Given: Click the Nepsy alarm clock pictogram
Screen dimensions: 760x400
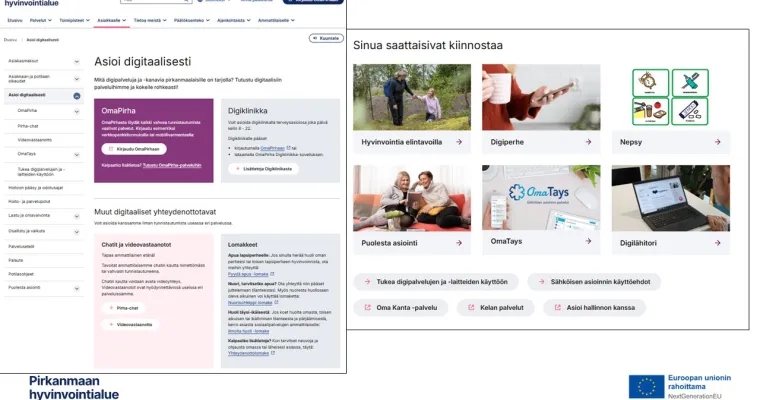Looking at the screenshot, I should [650, 82].
